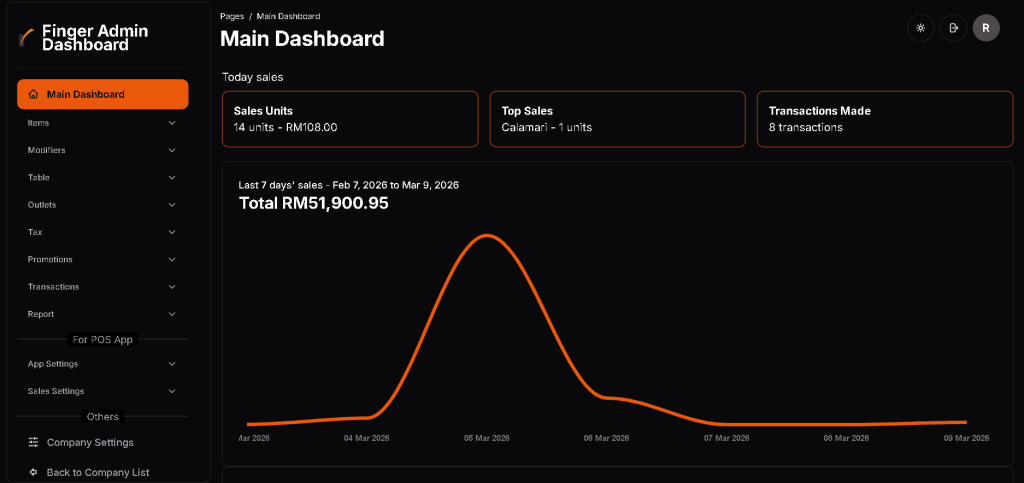Screen dimensions: 1024x483
Task: Click the home icon beside Main Dashboard
Action: (34, 94)
